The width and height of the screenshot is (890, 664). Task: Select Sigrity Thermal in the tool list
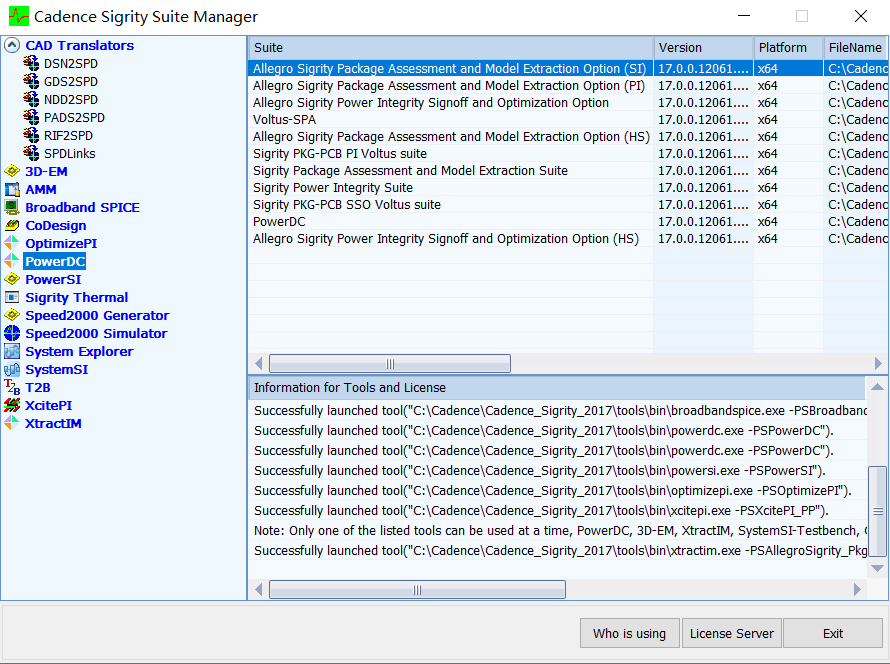pyautogui.click(x=77, y=297)
